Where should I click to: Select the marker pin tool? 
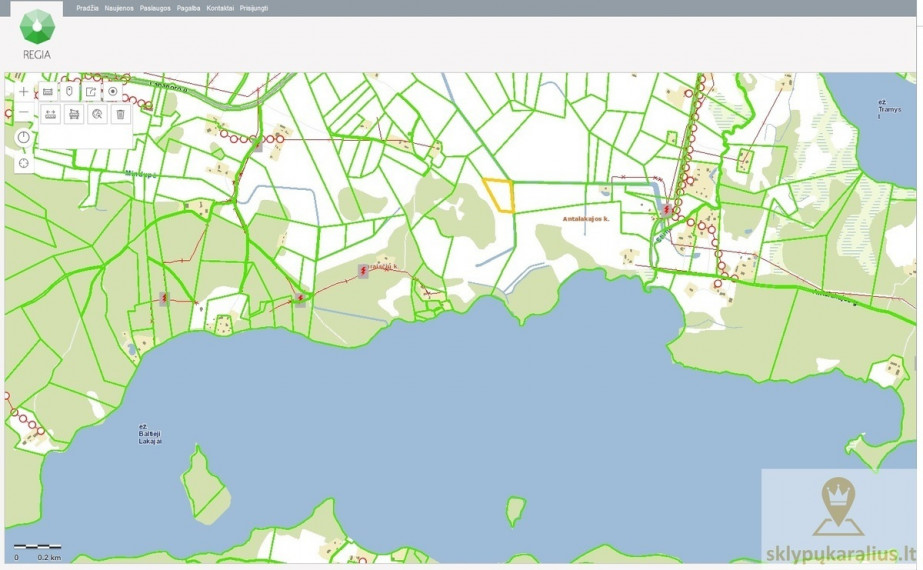(69, 92)
